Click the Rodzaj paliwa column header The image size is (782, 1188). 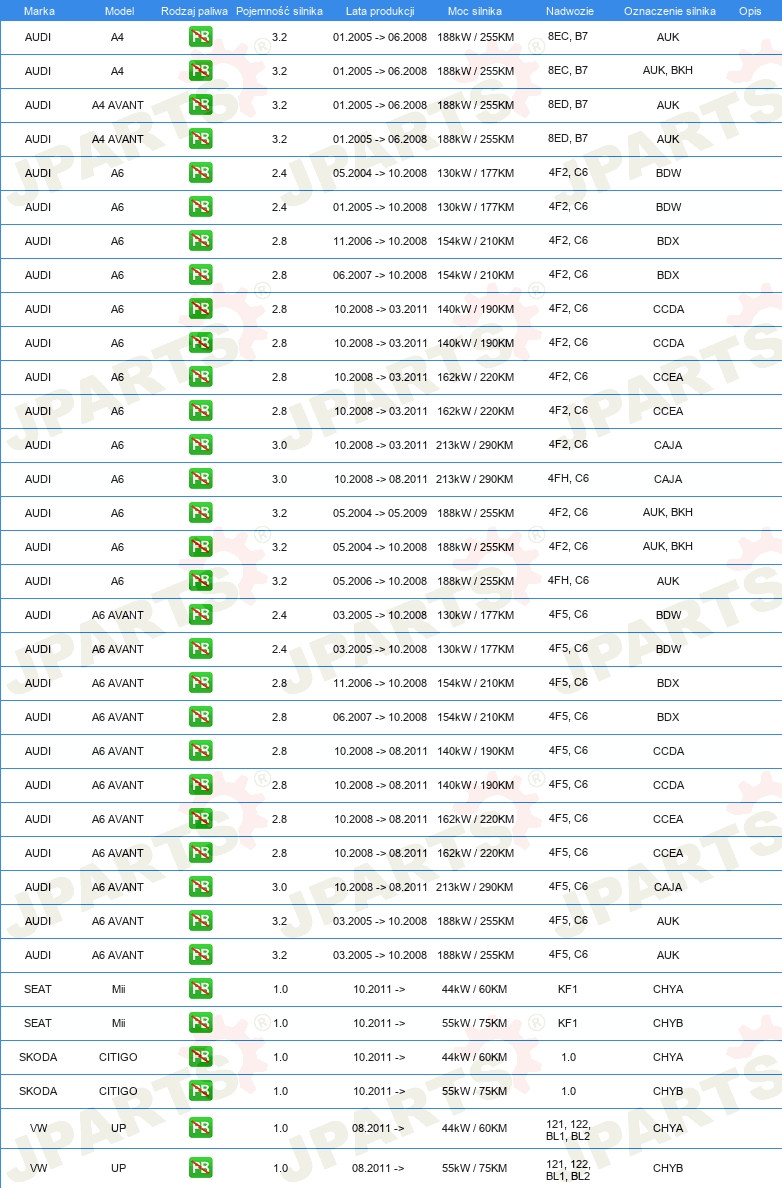(194, 11)
